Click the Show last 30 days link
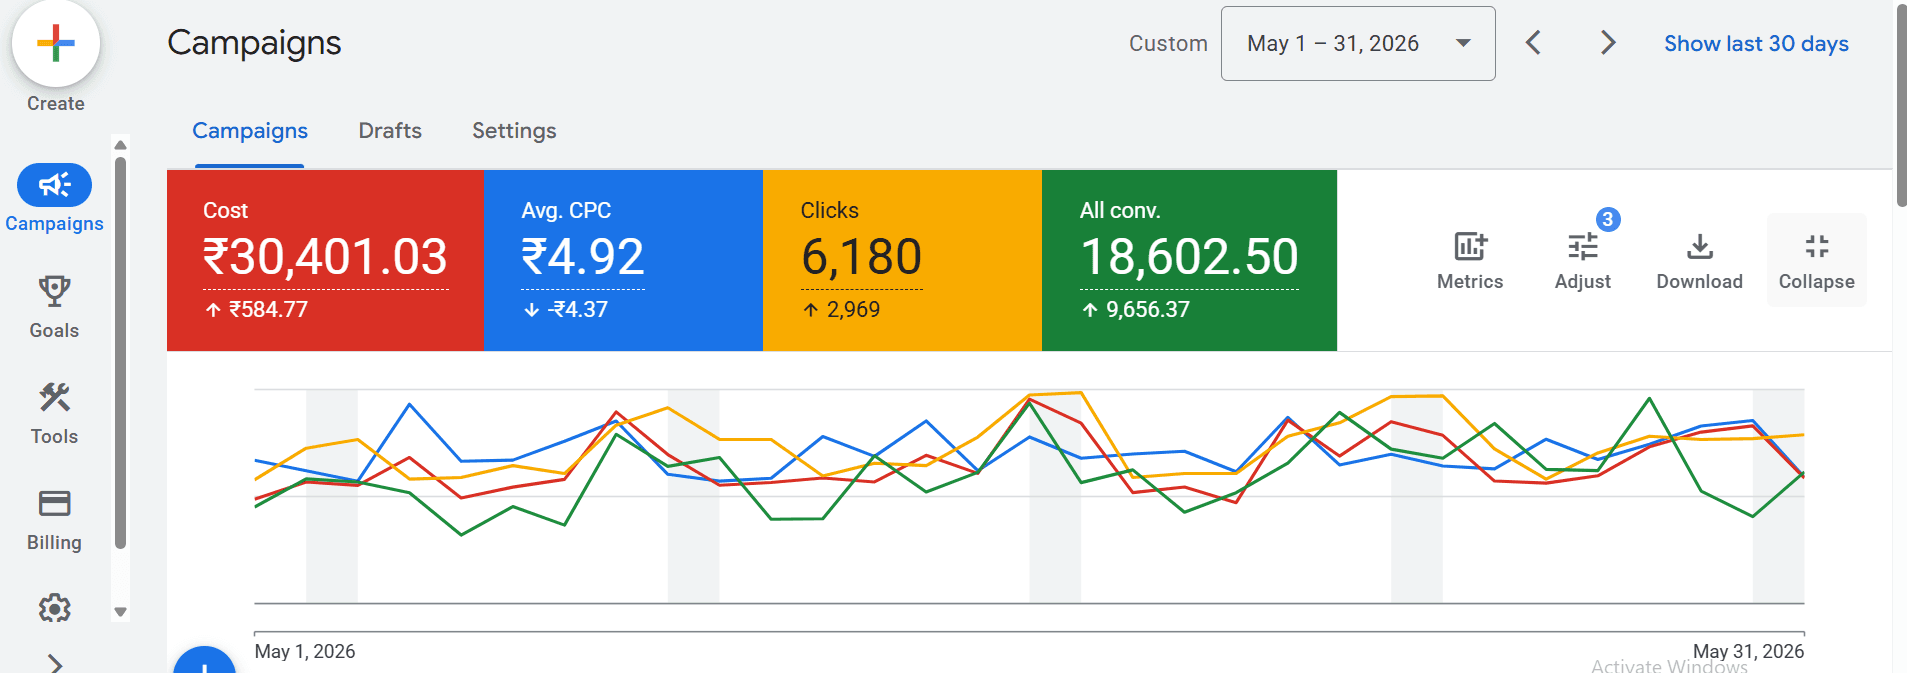This screenshot has height=673, width=1907. tap(1756, 44)
